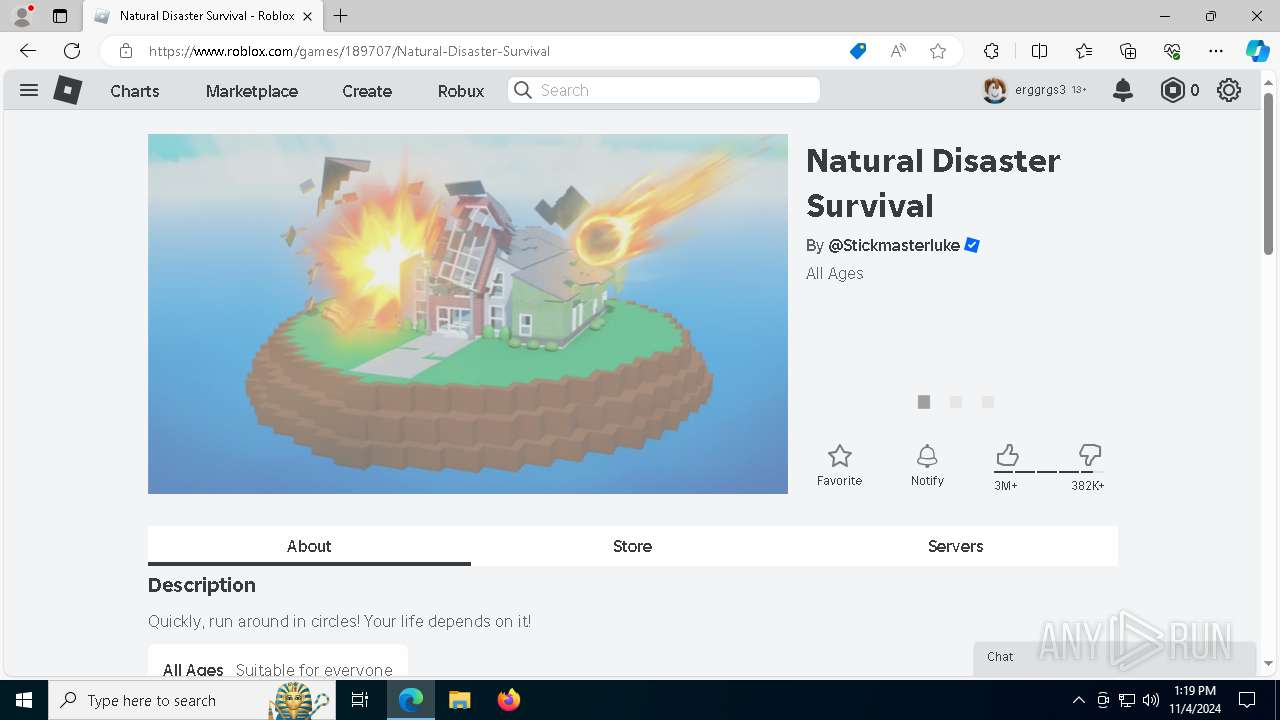Open volume control in system tray

click(x=1151, y=700)
